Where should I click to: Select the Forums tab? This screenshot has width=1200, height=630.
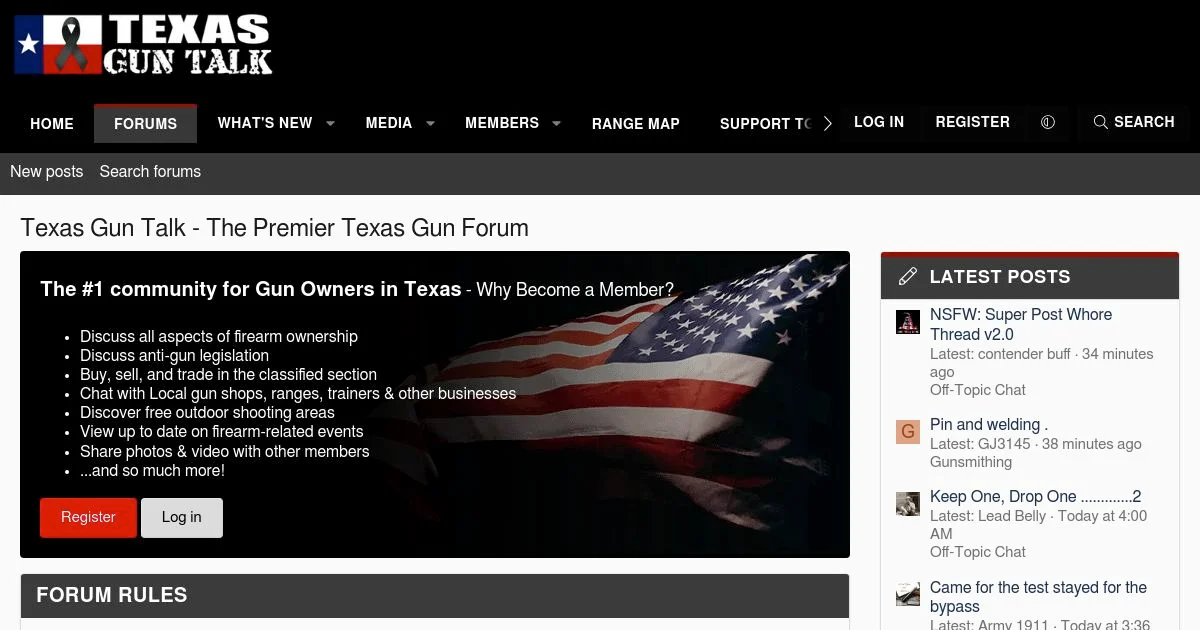145,124
